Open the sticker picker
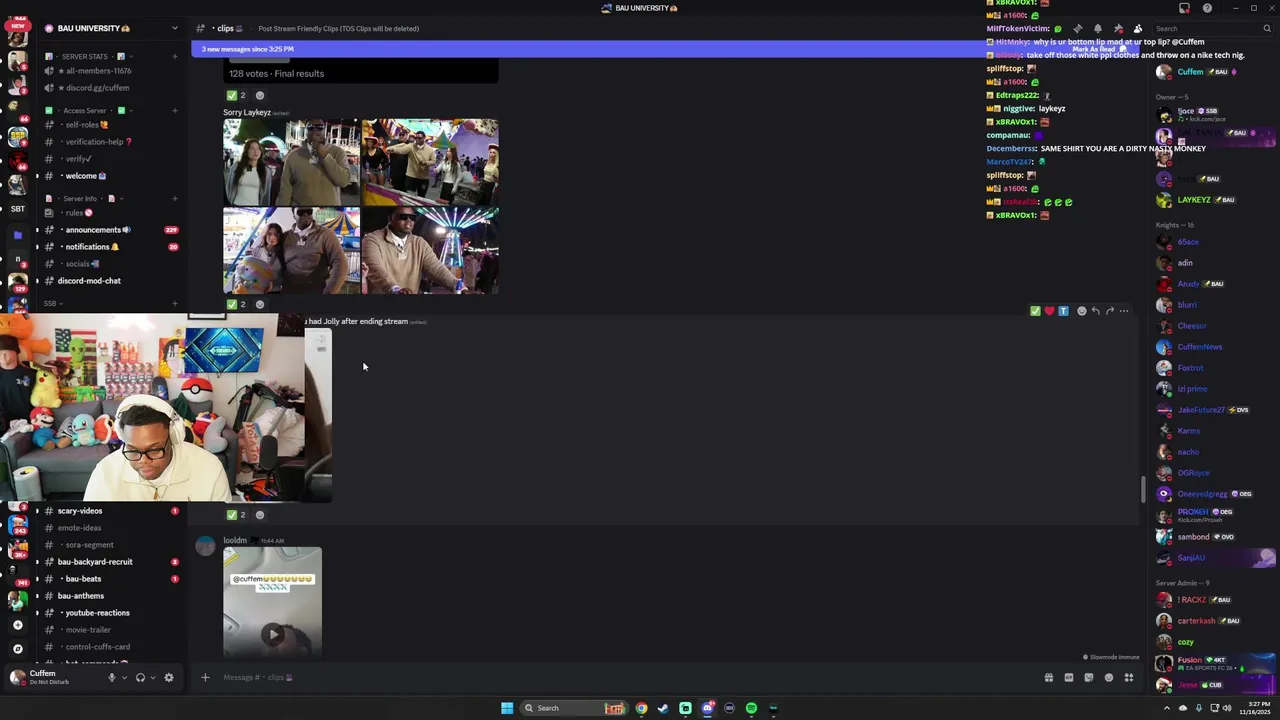 [1088, 677]
